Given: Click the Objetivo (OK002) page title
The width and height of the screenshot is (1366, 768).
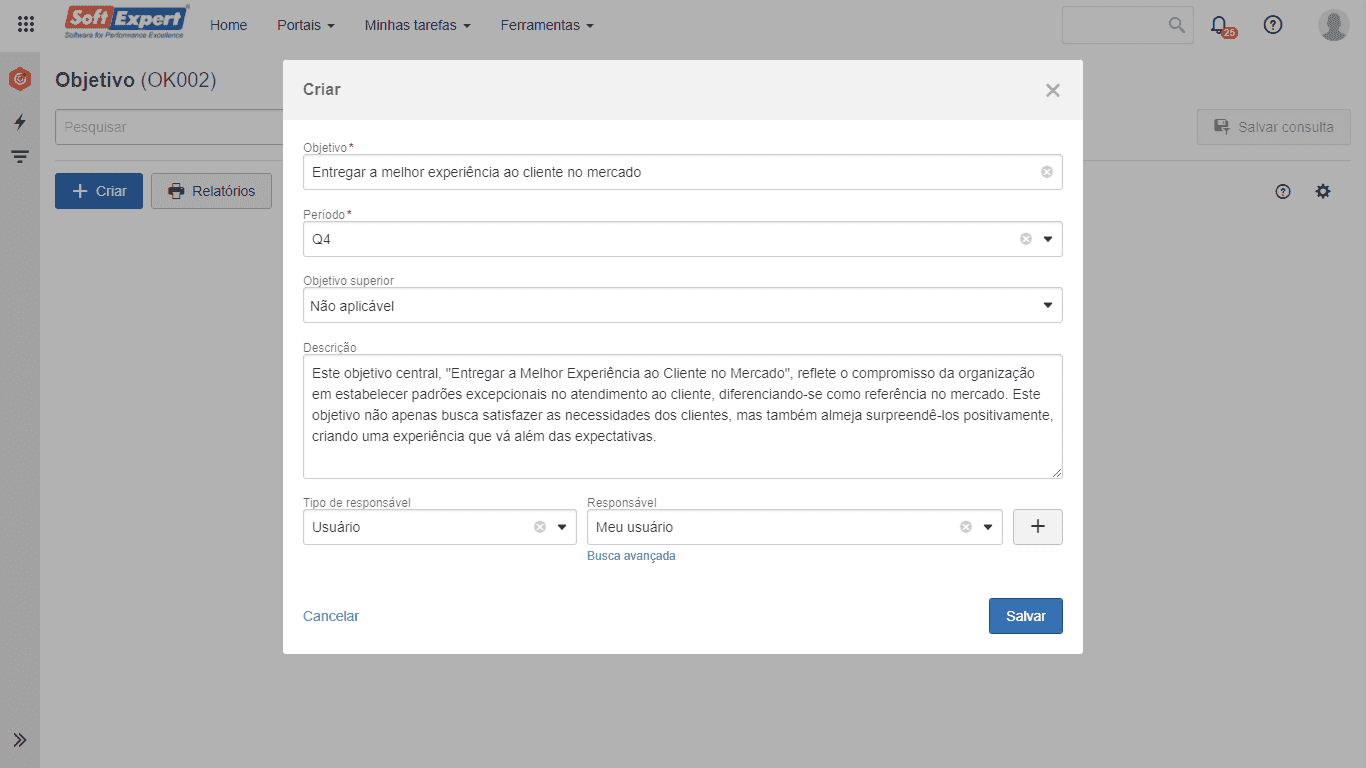Looking at the screenshot, I should 136,80.
